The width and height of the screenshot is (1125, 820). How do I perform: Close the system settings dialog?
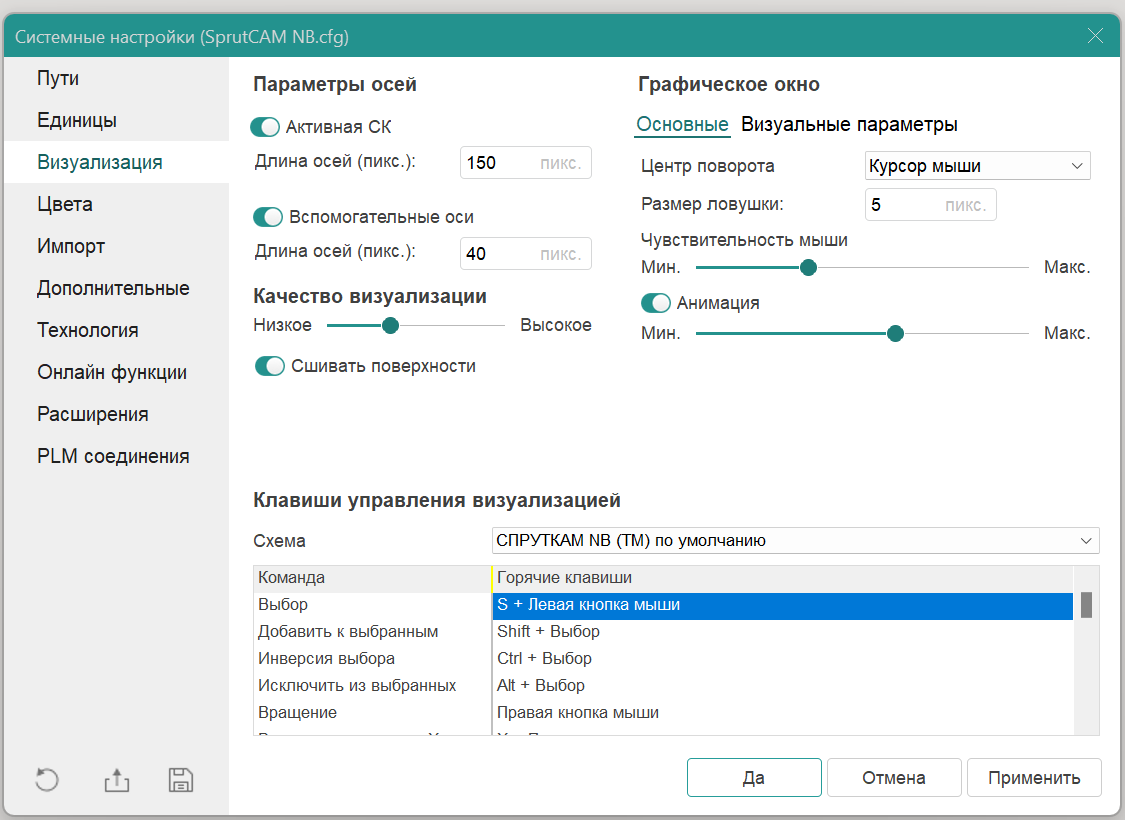(x=1095, y=37)
